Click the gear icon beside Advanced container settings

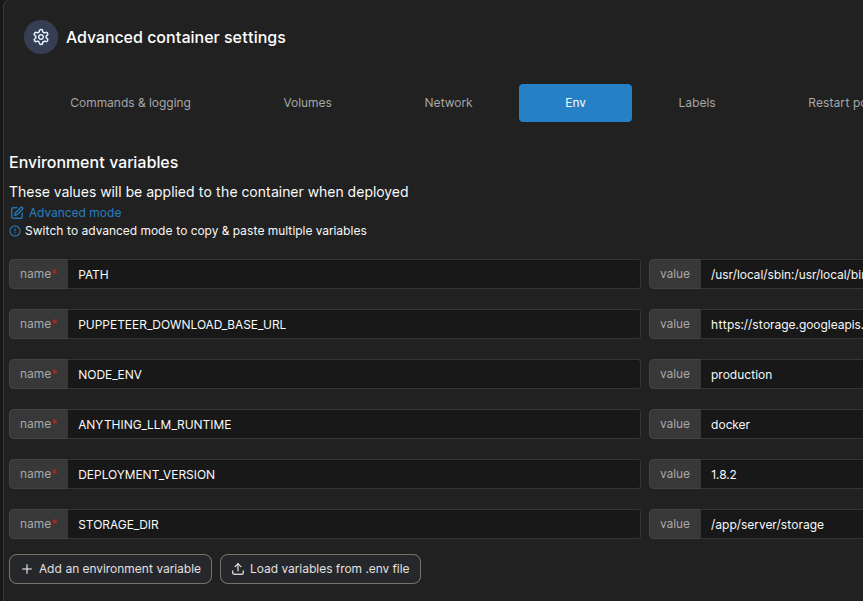click(x=41, y=37)
